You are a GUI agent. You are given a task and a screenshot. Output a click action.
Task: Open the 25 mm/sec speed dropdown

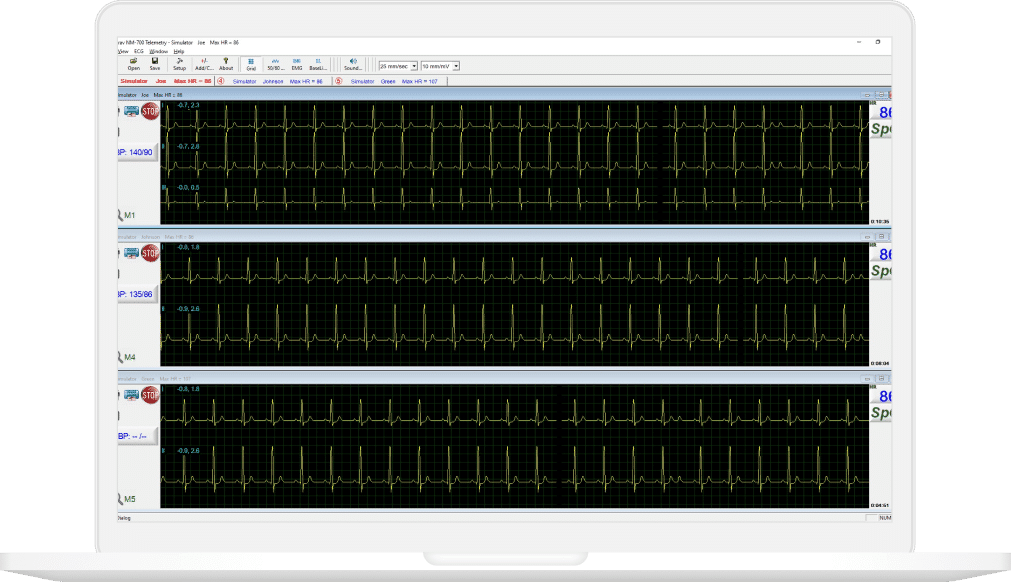412,66
